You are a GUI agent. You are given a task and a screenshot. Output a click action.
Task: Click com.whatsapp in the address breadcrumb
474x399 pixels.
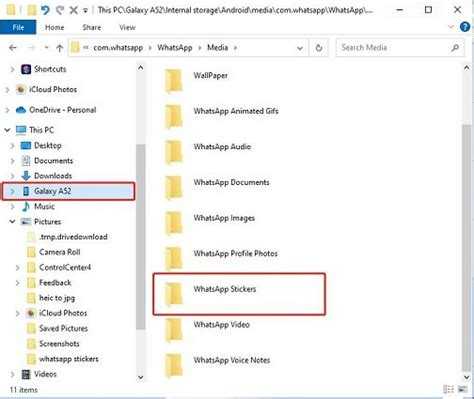click(x=118, y=48)
